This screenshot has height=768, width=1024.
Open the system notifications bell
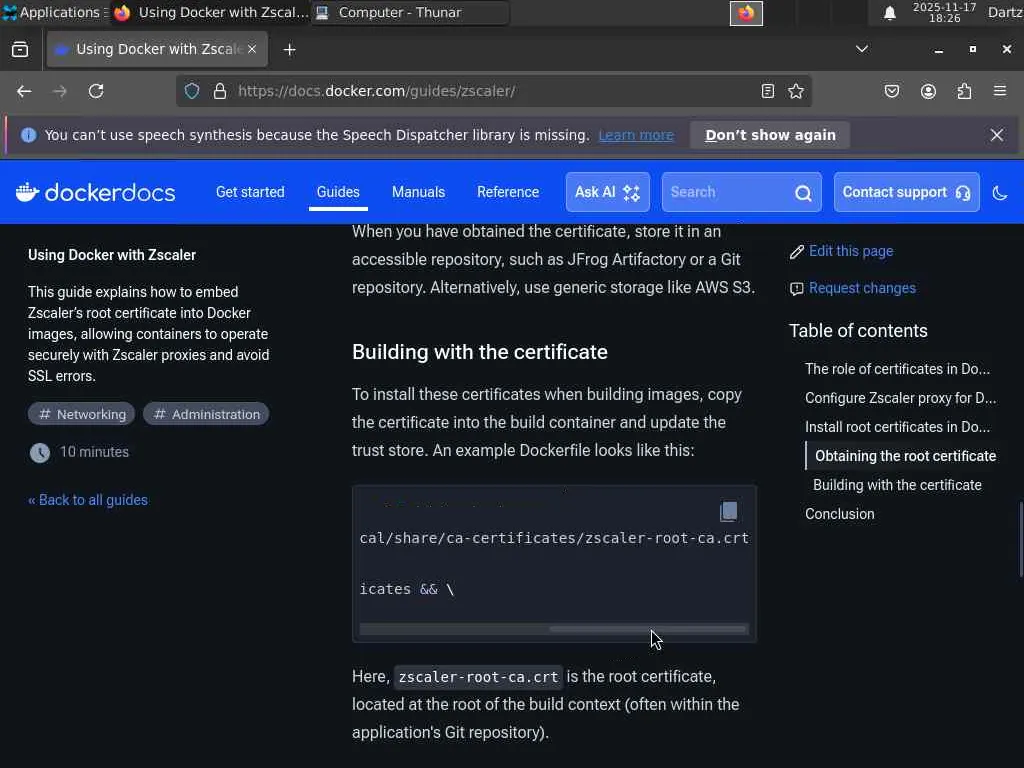(x=889, y=13)
